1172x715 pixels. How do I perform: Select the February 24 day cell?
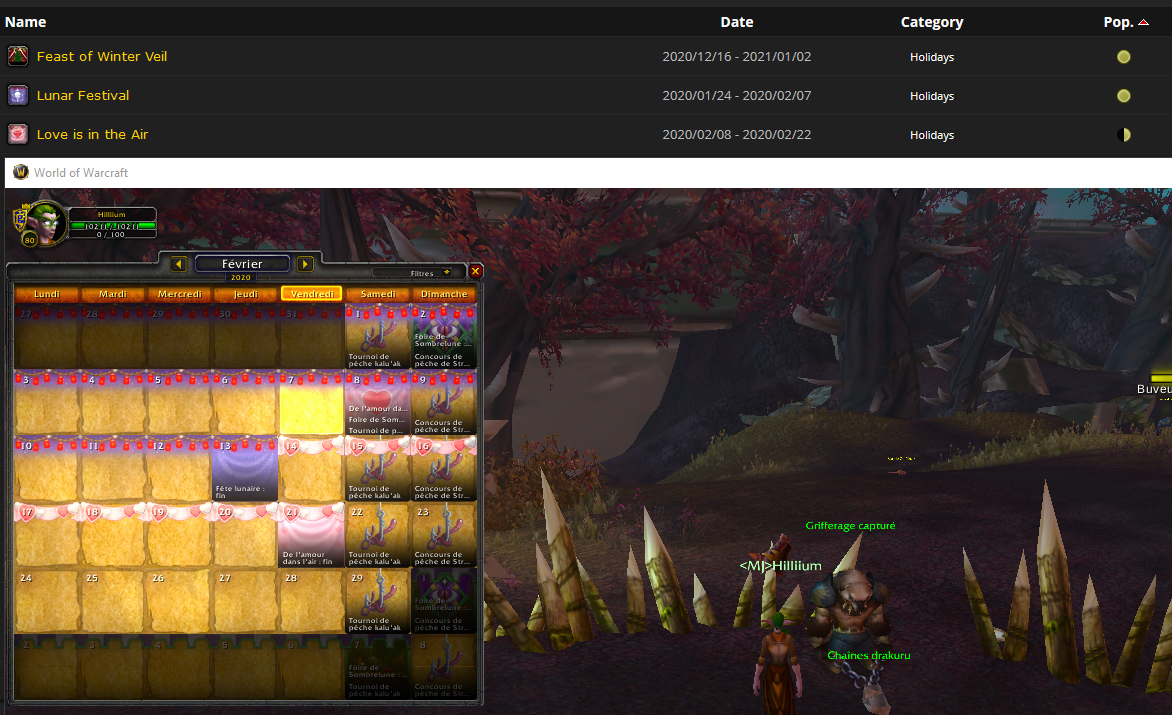pos(46,601)
